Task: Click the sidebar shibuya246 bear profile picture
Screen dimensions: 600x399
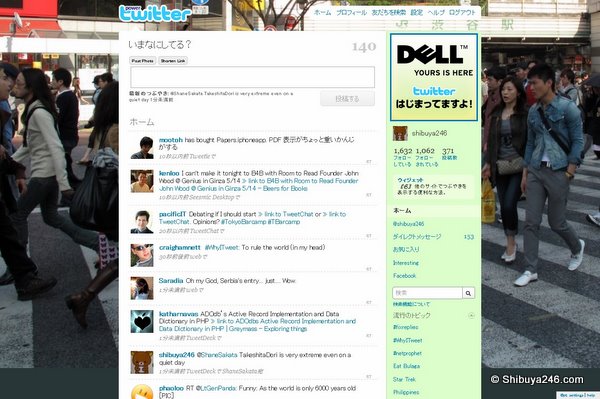Action: [x=400, y=133]
